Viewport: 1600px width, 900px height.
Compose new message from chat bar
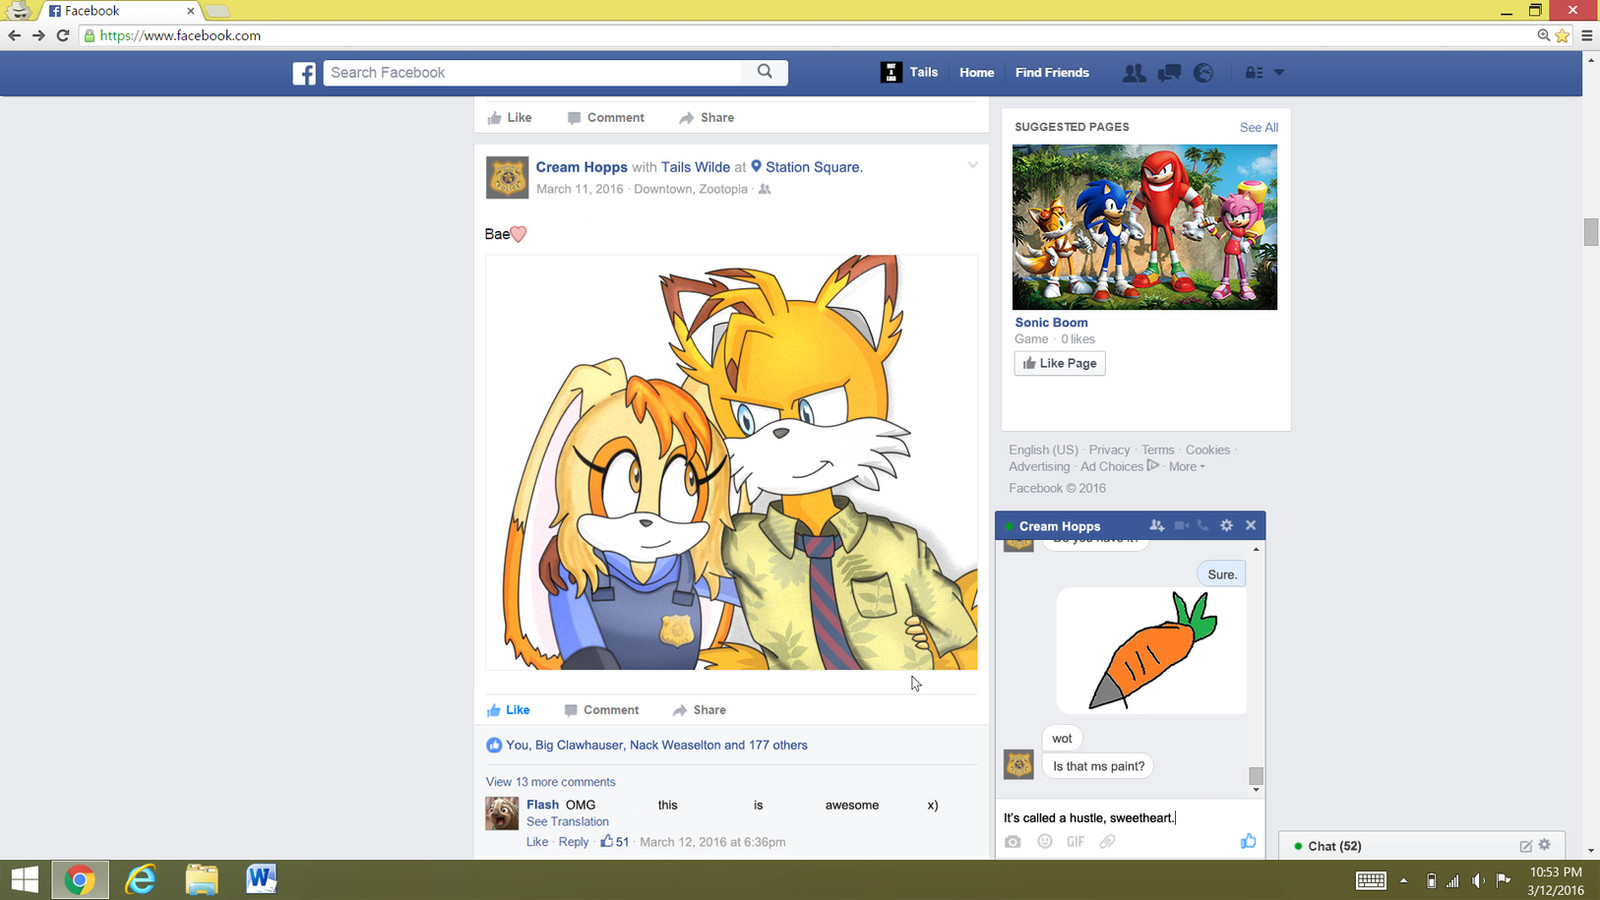point(1526,846)
